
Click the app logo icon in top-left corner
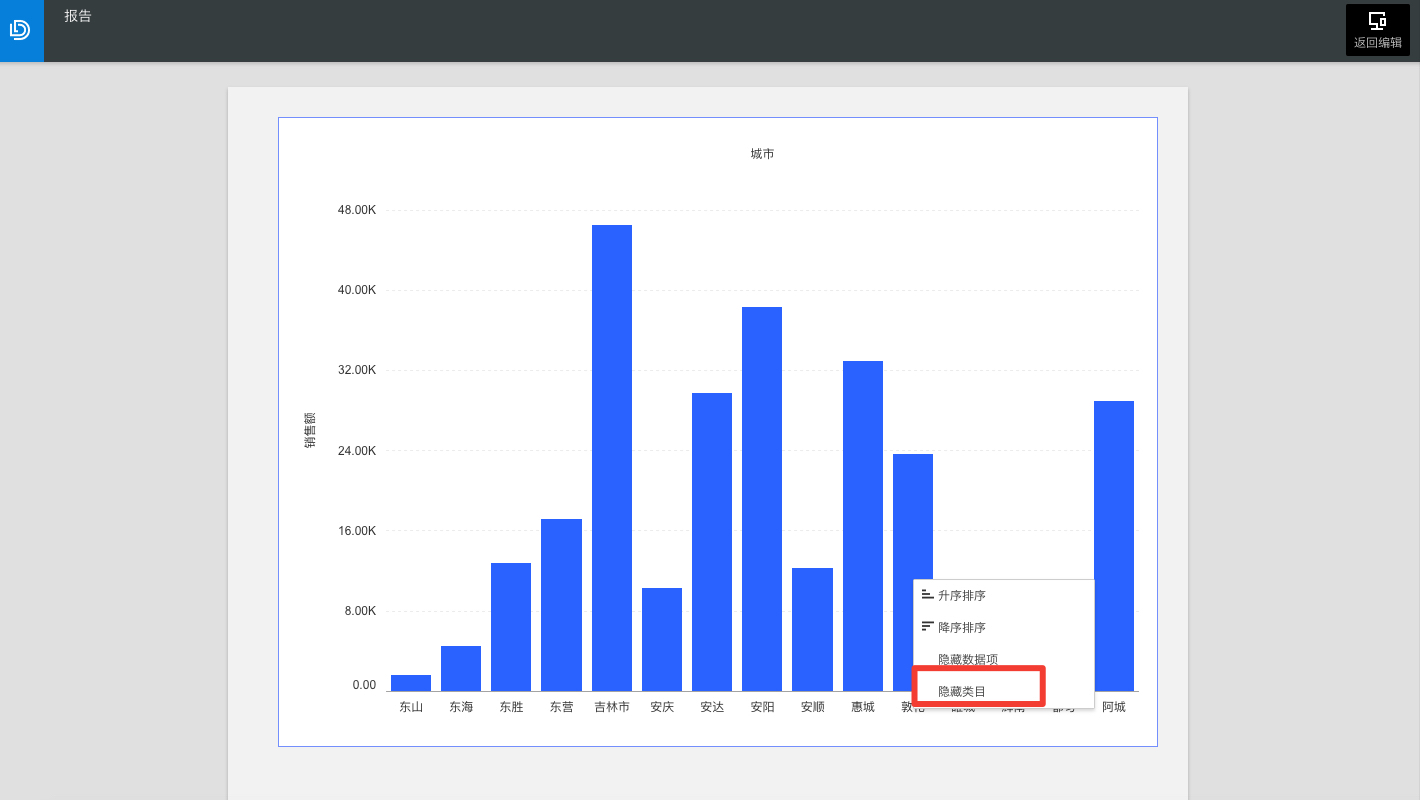click(x=21, y=30)
